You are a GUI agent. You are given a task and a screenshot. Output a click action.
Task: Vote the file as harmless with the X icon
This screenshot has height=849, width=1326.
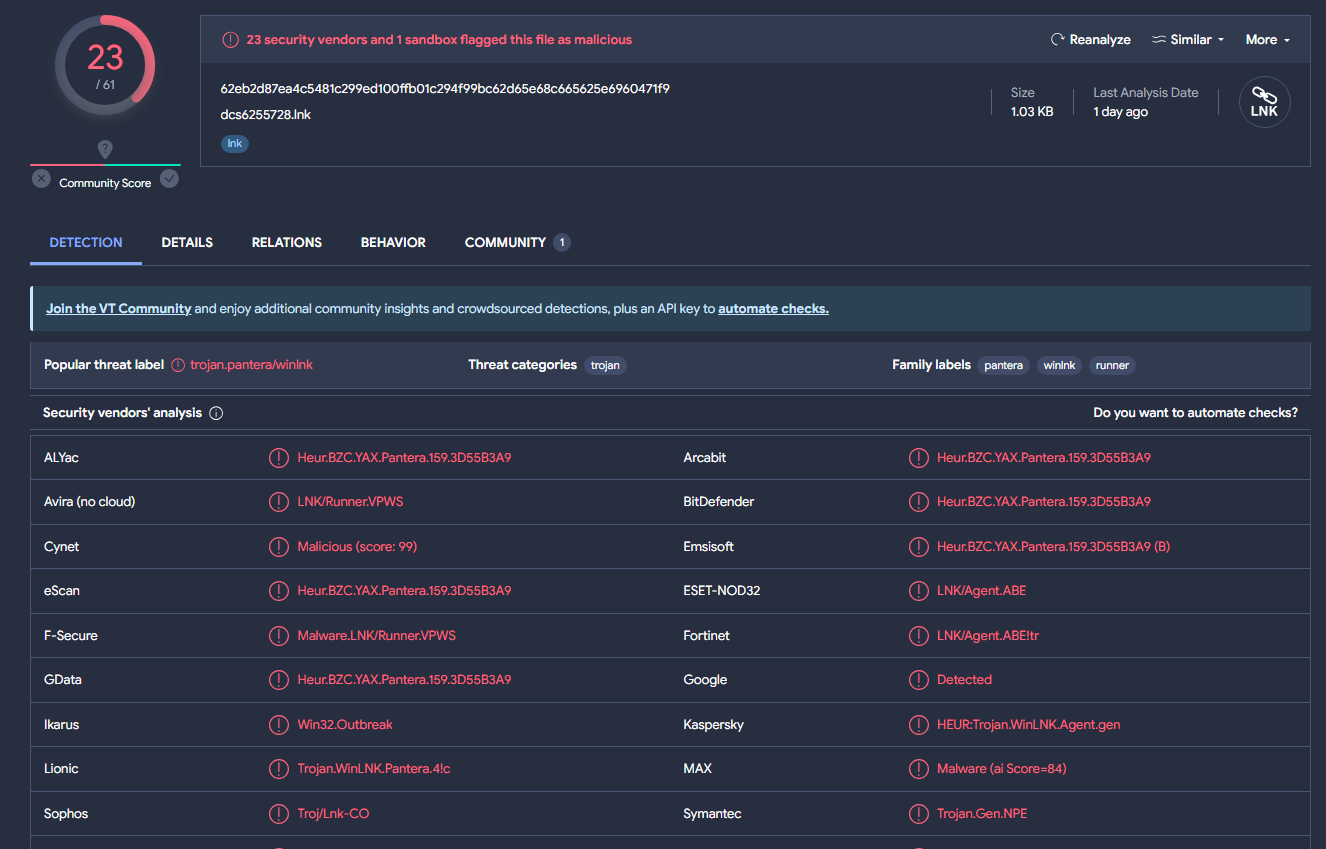pyautogui.click(x=40, y=178)
